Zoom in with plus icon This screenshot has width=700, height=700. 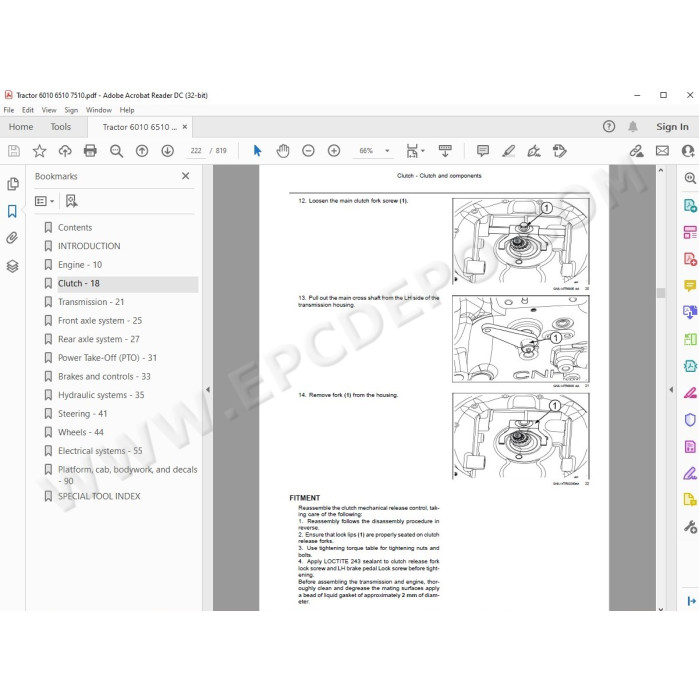[334, 151]
